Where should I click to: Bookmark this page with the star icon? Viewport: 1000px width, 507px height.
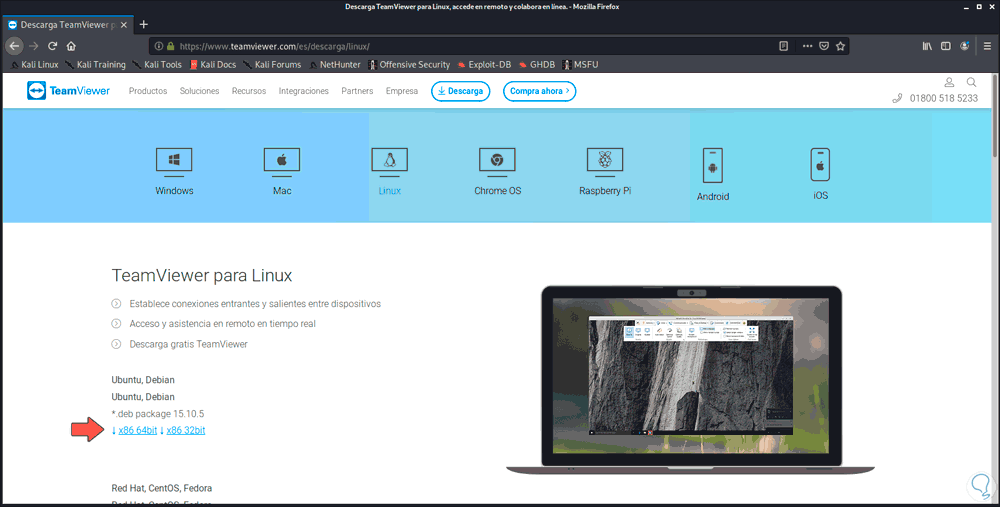click(x=841, y=46)
